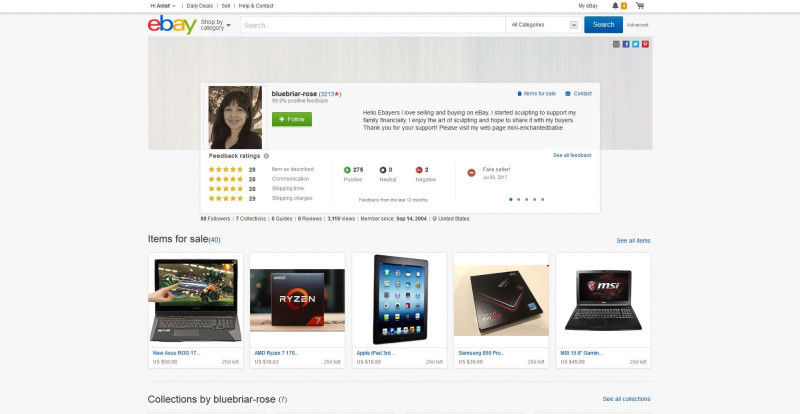Click the AMD Ryzen 7 170 title link
Screen dimensions: 800x414
[277, 353]
